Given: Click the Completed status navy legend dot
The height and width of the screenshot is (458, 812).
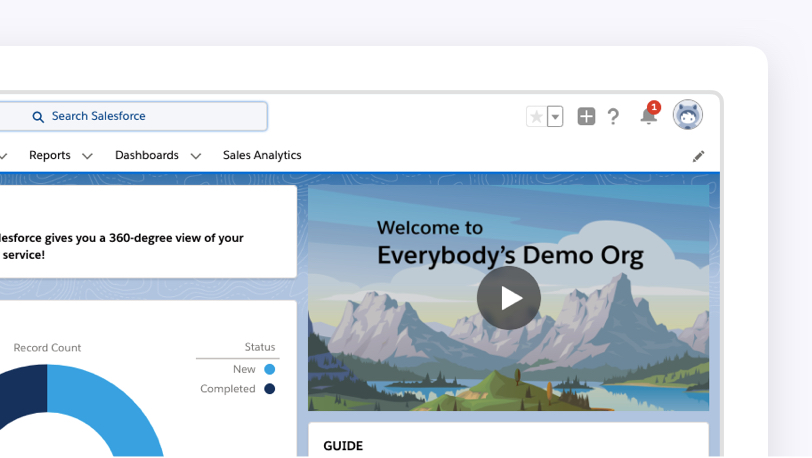Looking at the screenshot, I should [269, 389].
